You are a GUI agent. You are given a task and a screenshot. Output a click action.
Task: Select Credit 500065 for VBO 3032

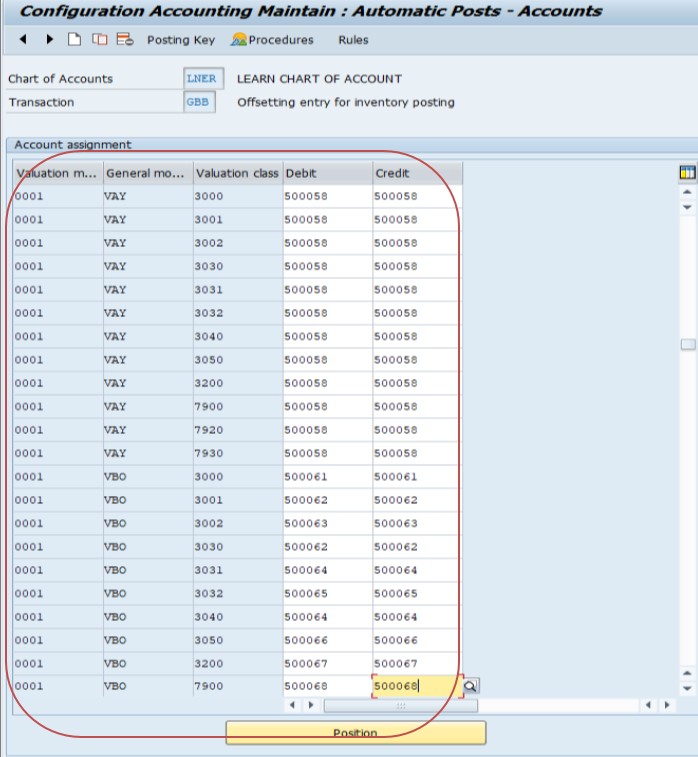(x=416, y=593)
